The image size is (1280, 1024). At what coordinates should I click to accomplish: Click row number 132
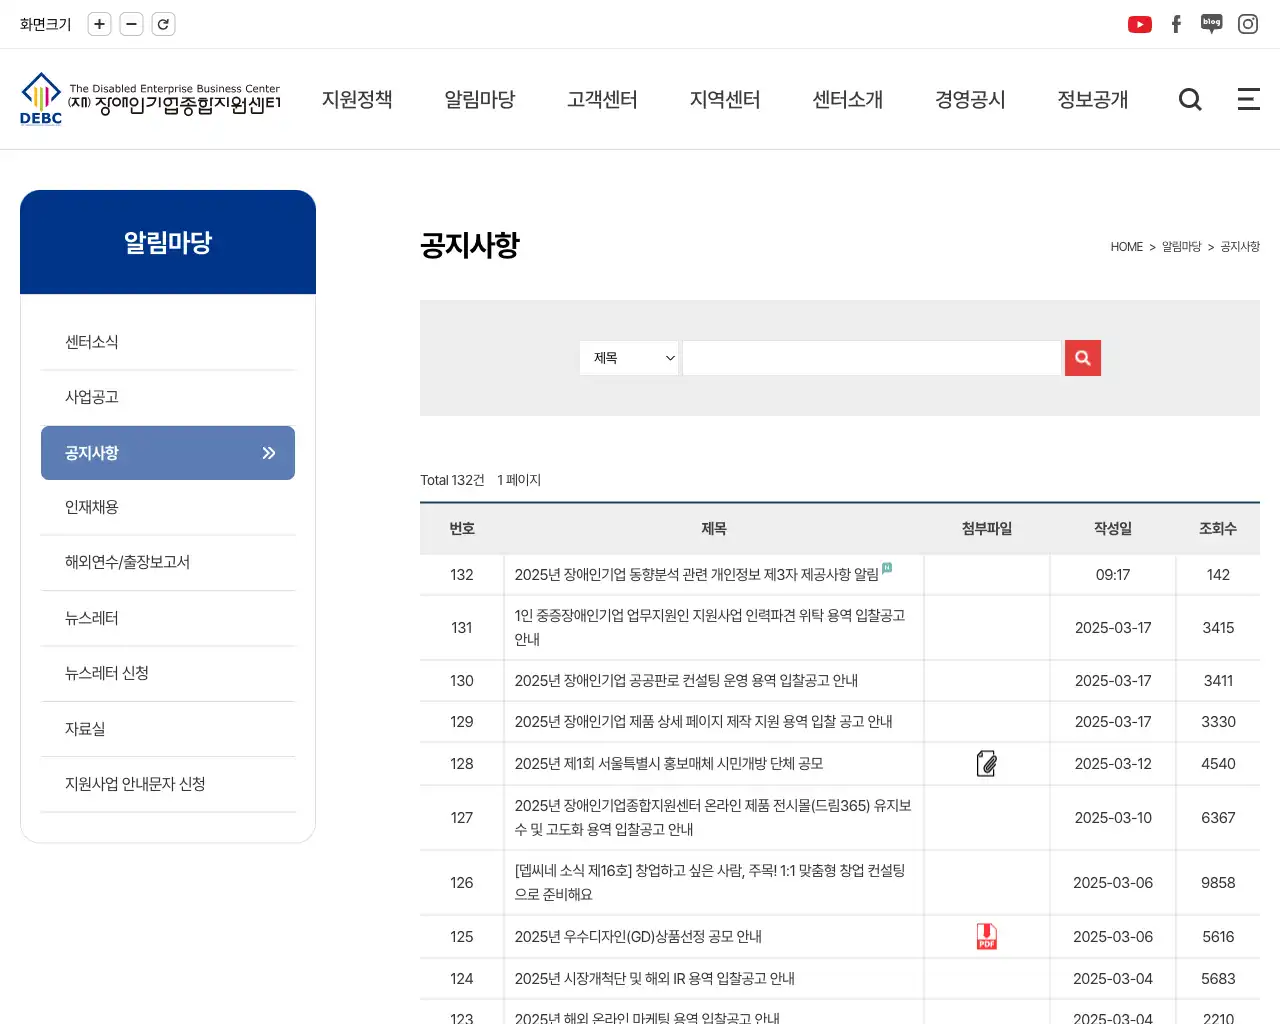462,575
